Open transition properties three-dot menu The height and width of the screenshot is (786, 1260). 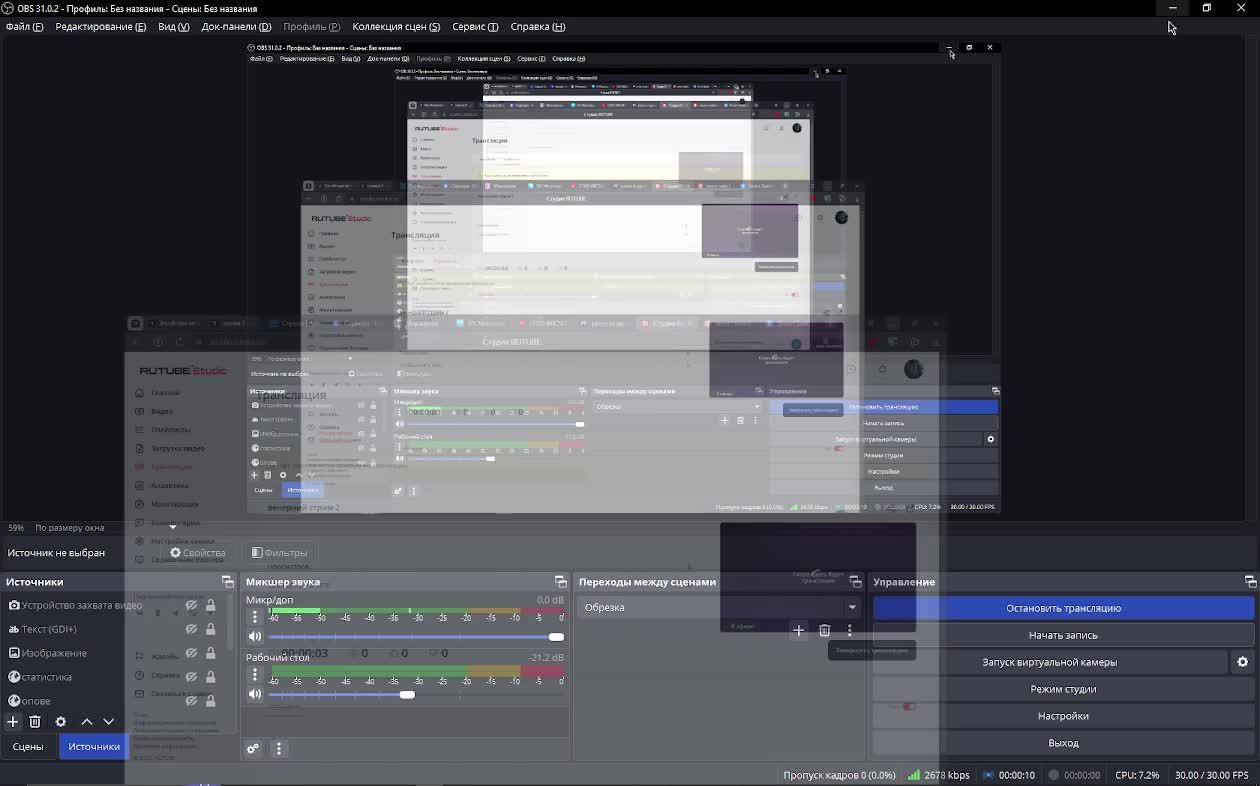[850, 630]
